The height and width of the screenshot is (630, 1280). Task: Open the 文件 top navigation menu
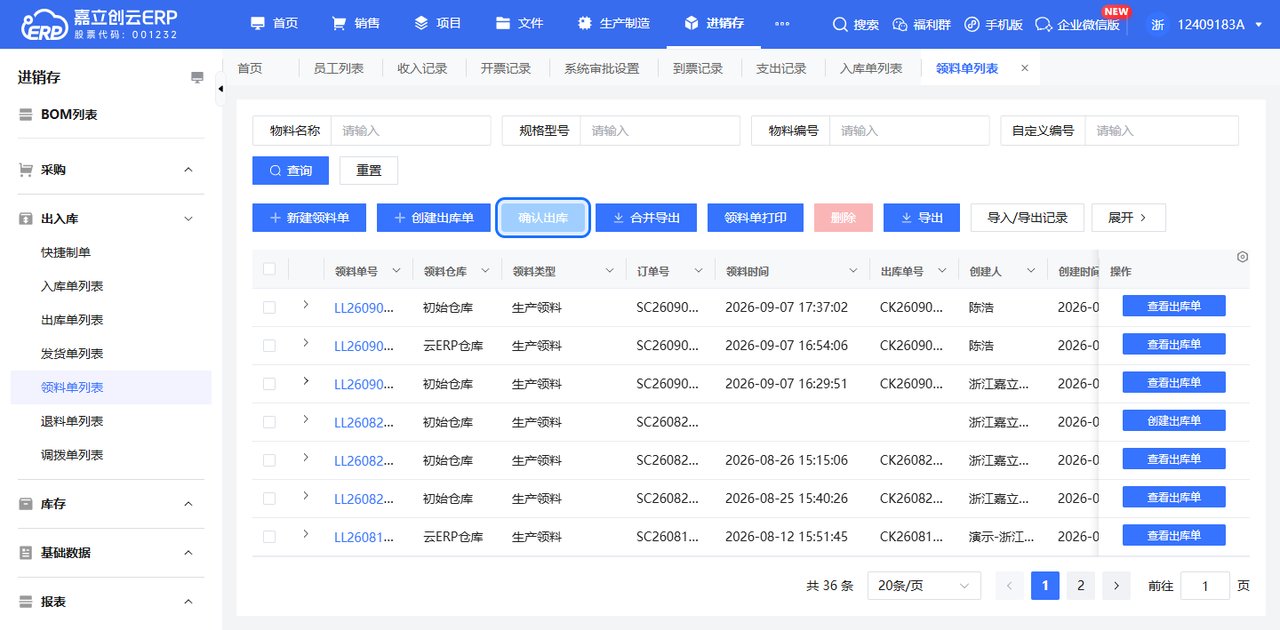pyautogui.click(x=520, y=23)
